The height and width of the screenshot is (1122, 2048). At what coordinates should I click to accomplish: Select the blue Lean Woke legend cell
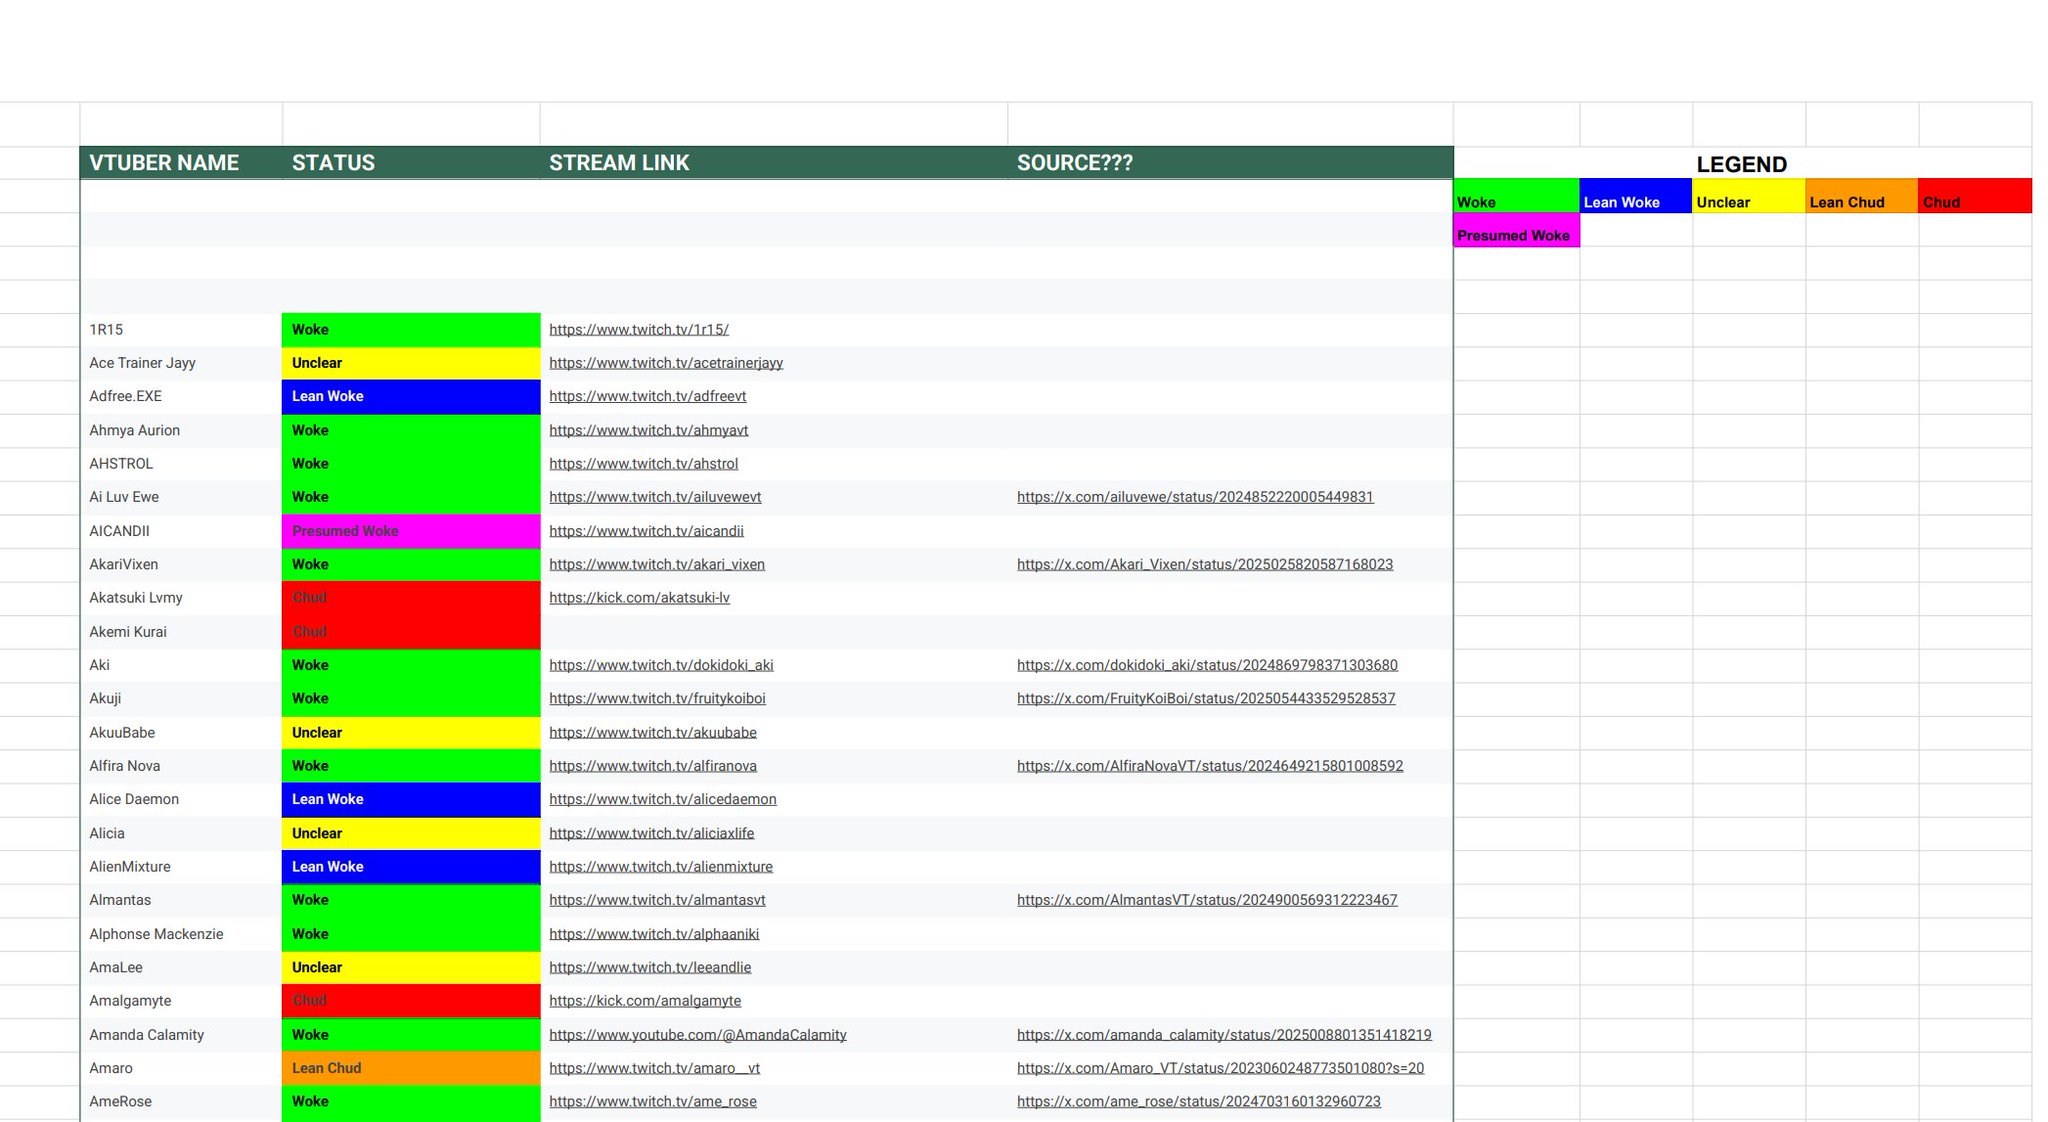click(x=1635, y=197)
